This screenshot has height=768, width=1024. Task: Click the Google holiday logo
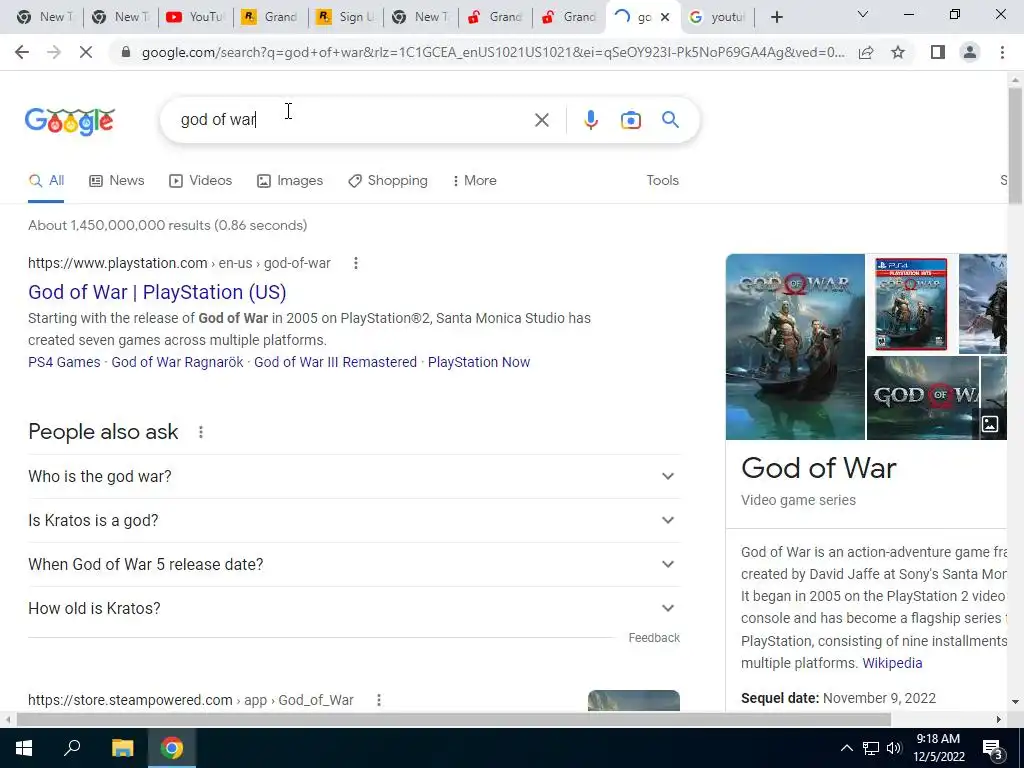(70, 121)
